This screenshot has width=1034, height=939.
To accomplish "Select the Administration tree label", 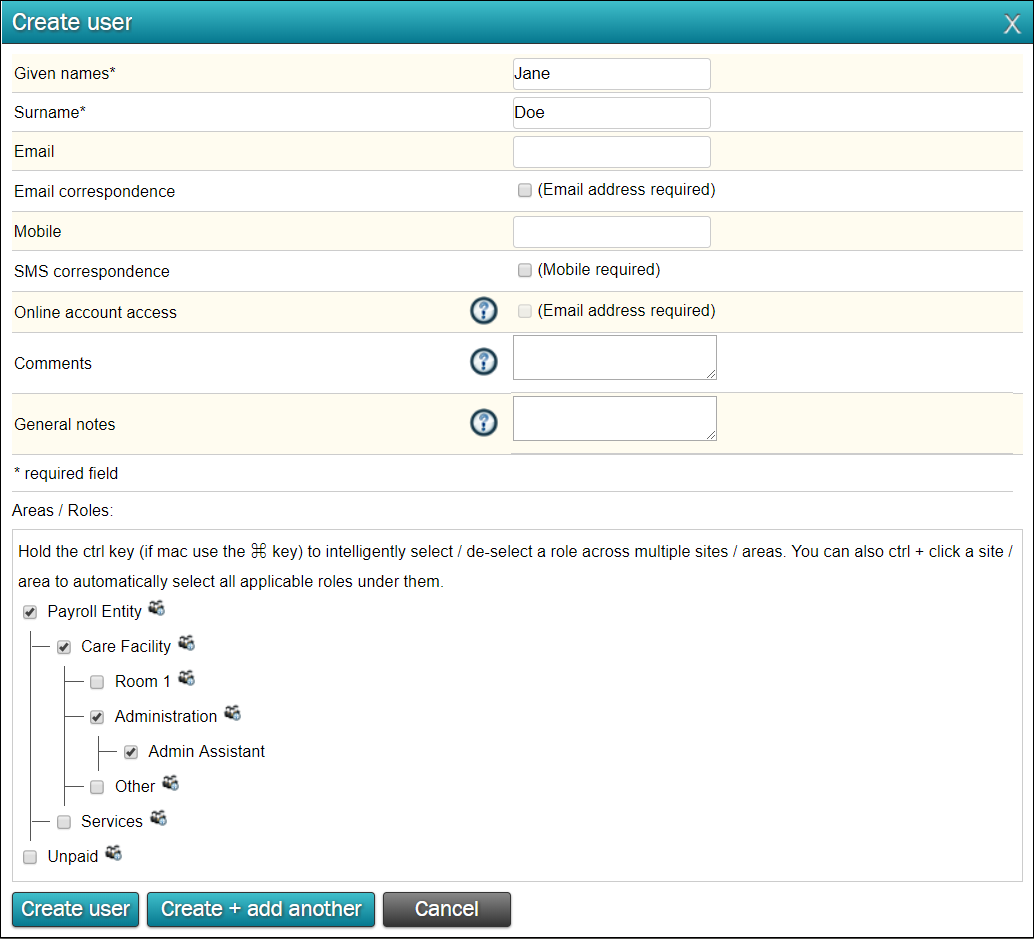I will point(166,717).
